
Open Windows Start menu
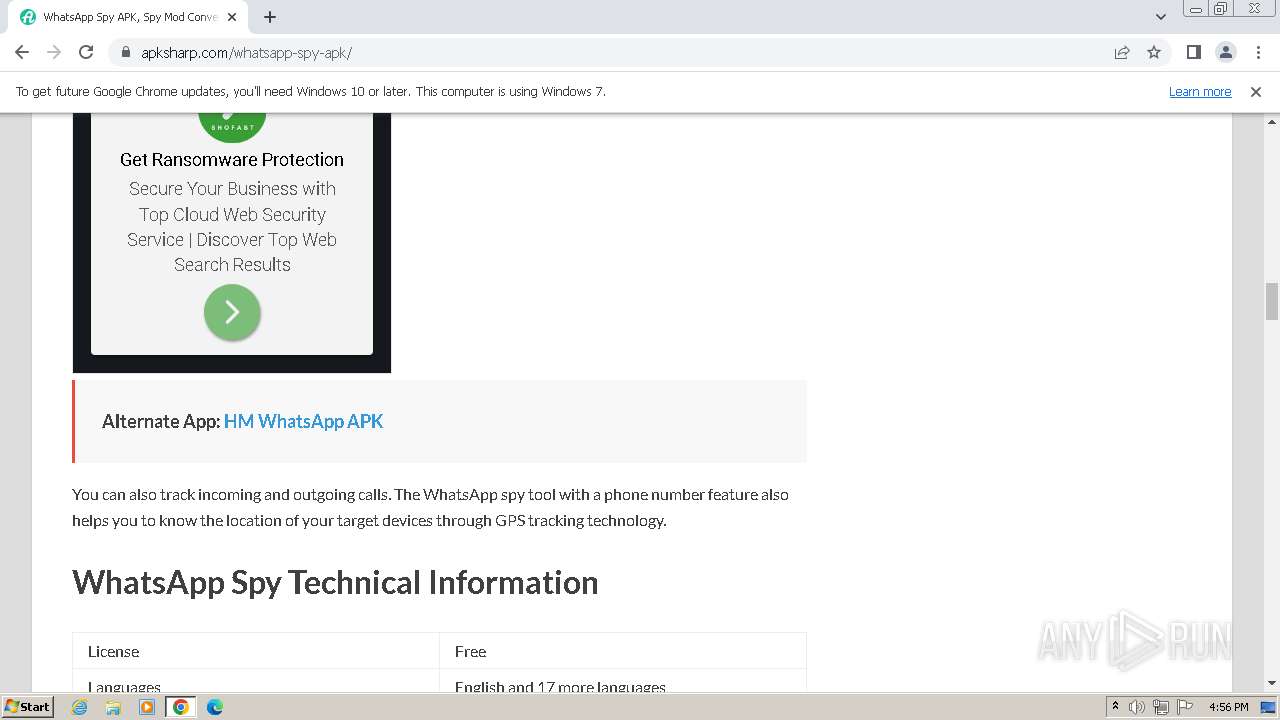click(28, 706)
